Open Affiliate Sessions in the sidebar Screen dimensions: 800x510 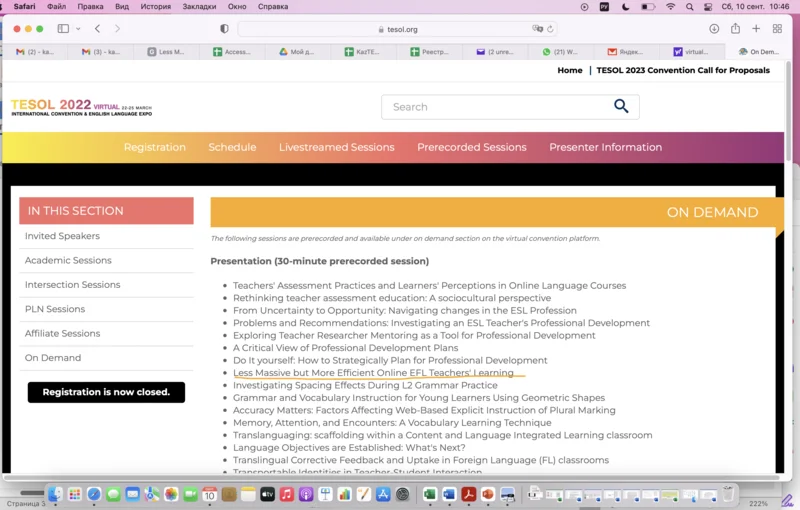[x=62, y=334]
